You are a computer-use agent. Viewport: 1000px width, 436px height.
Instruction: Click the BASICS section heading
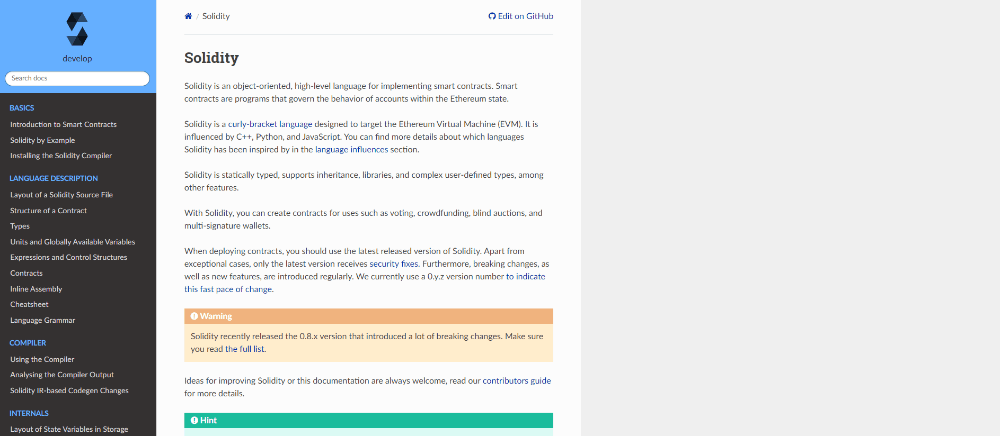pyautogui.click(x=22, y=108)
